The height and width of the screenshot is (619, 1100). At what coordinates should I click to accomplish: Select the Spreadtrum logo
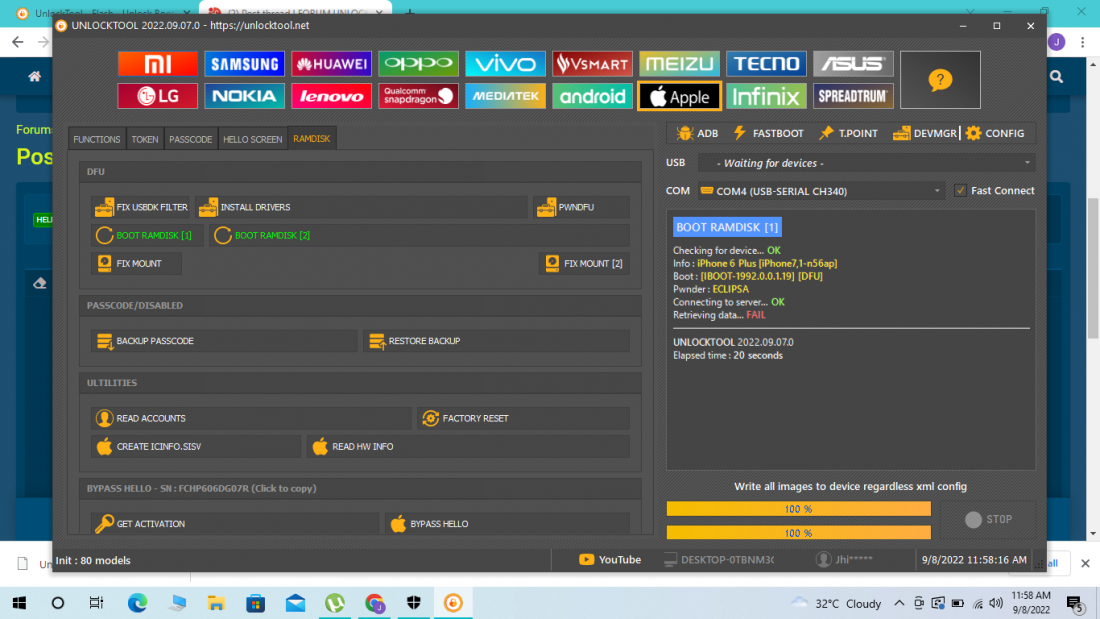click(853, 96)
